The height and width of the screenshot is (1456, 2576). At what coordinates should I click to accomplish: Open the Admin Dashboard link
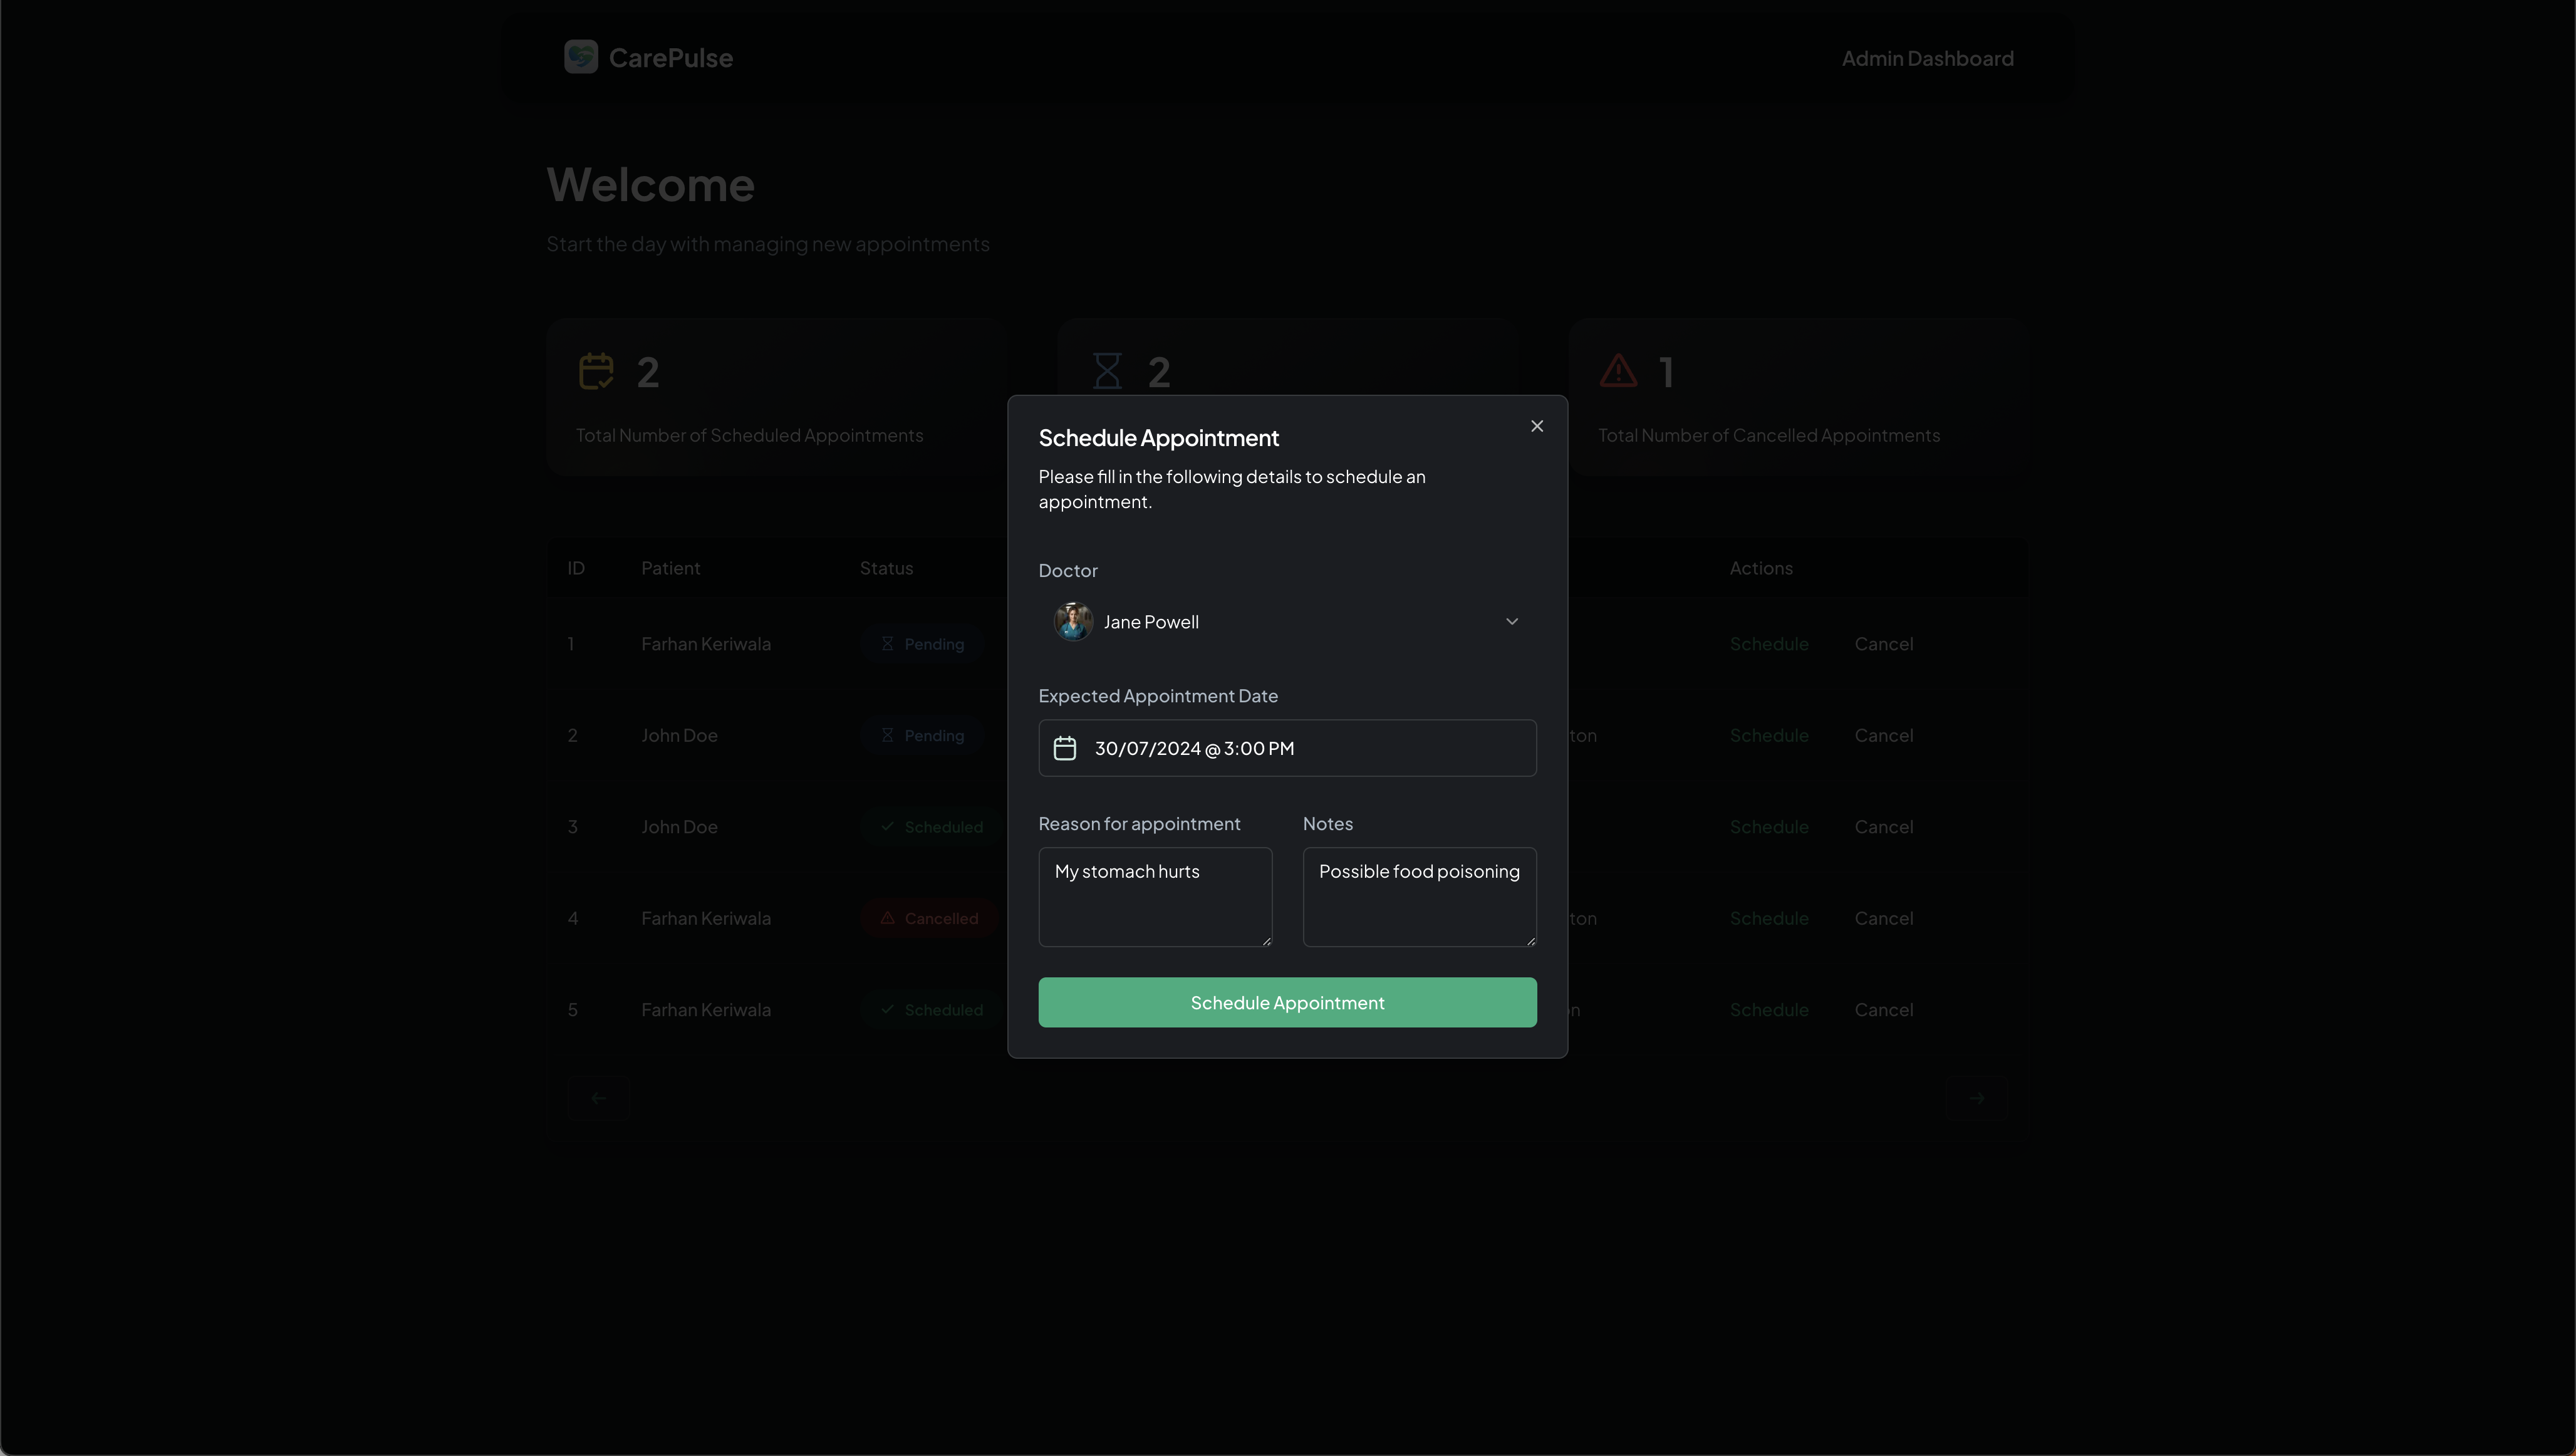[1928, 59]
